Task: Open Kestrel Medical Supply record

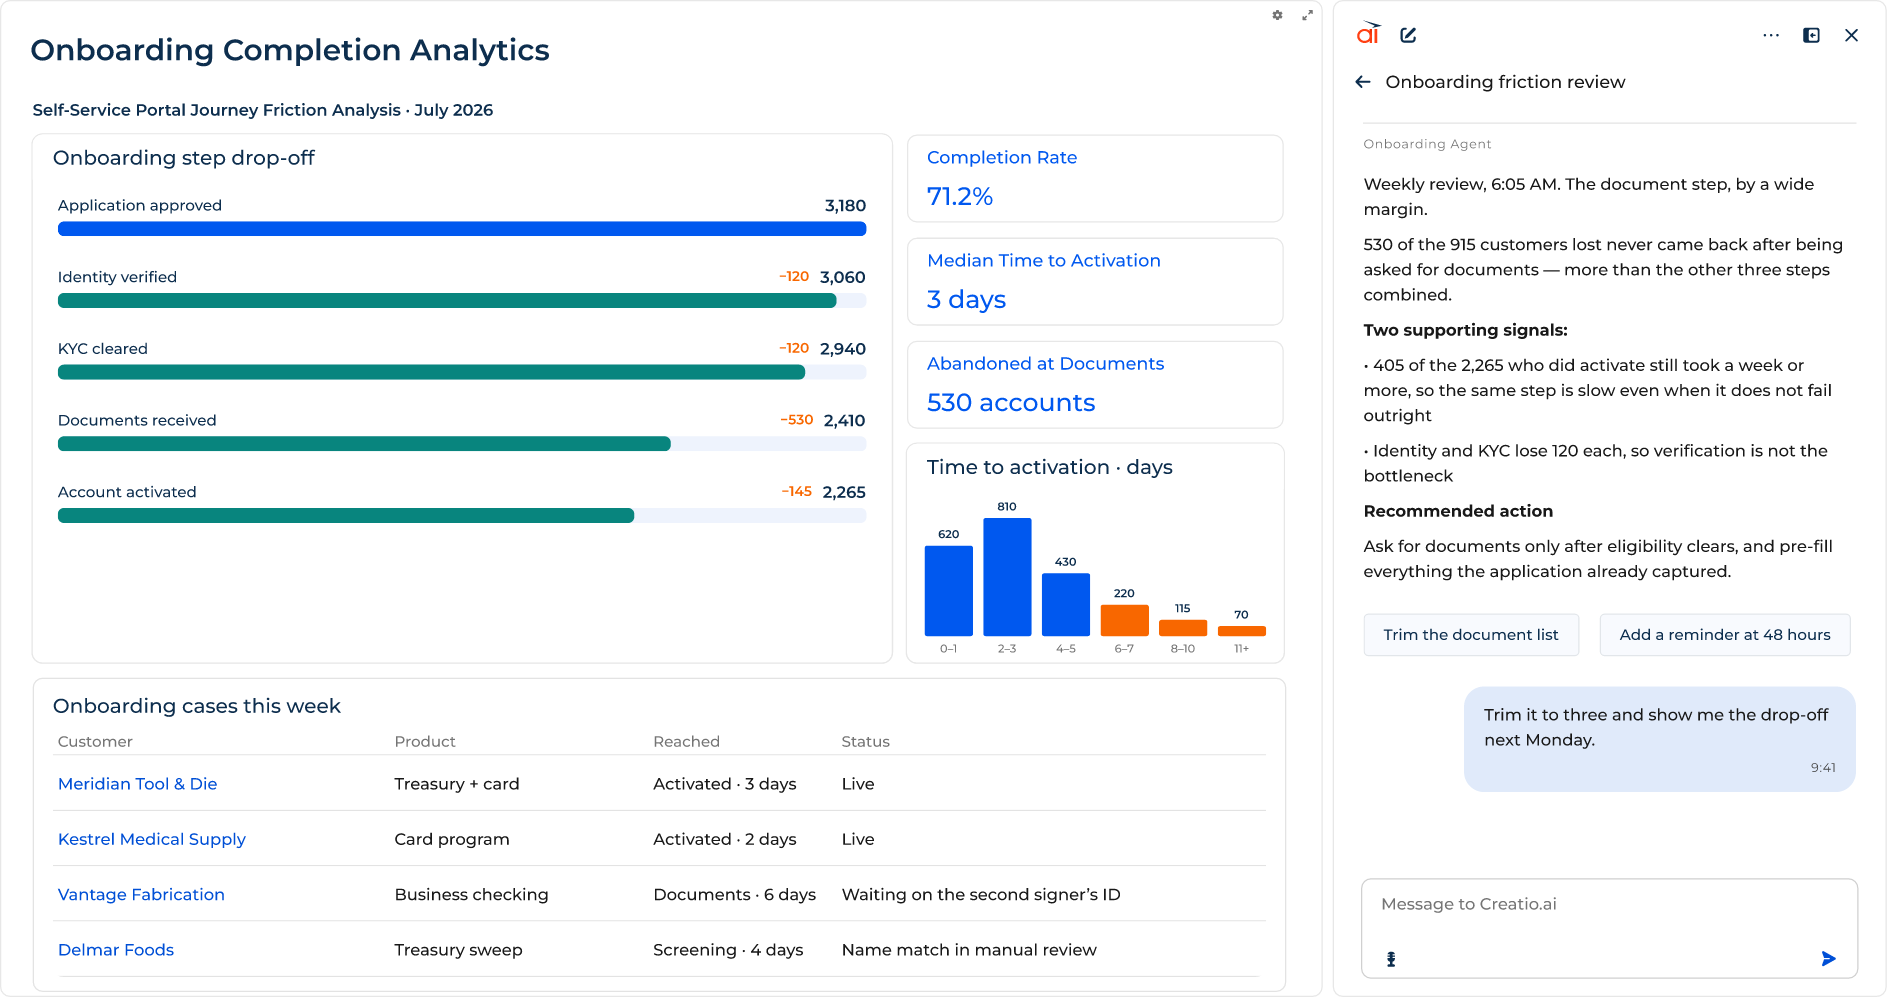Action: tap(152, 839)
